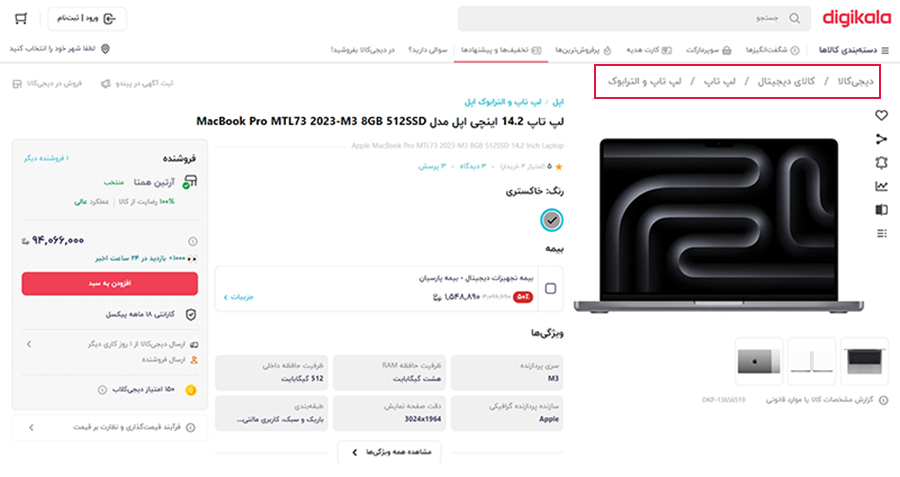Image resolution: width=900 pixels, height=477 pixels.
Task: Open the اپل brand link above title
Action: [558, 102]
